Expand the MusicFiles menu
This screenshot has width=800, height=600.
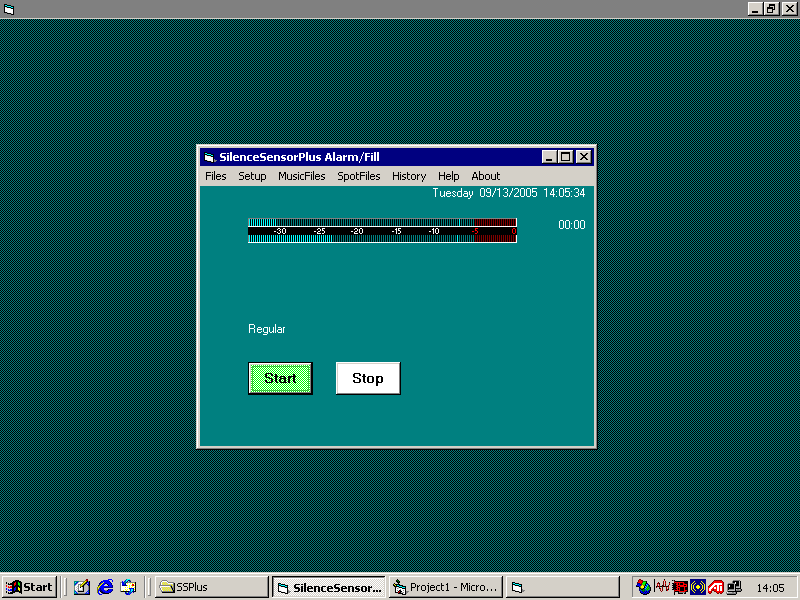click(302, 176)
